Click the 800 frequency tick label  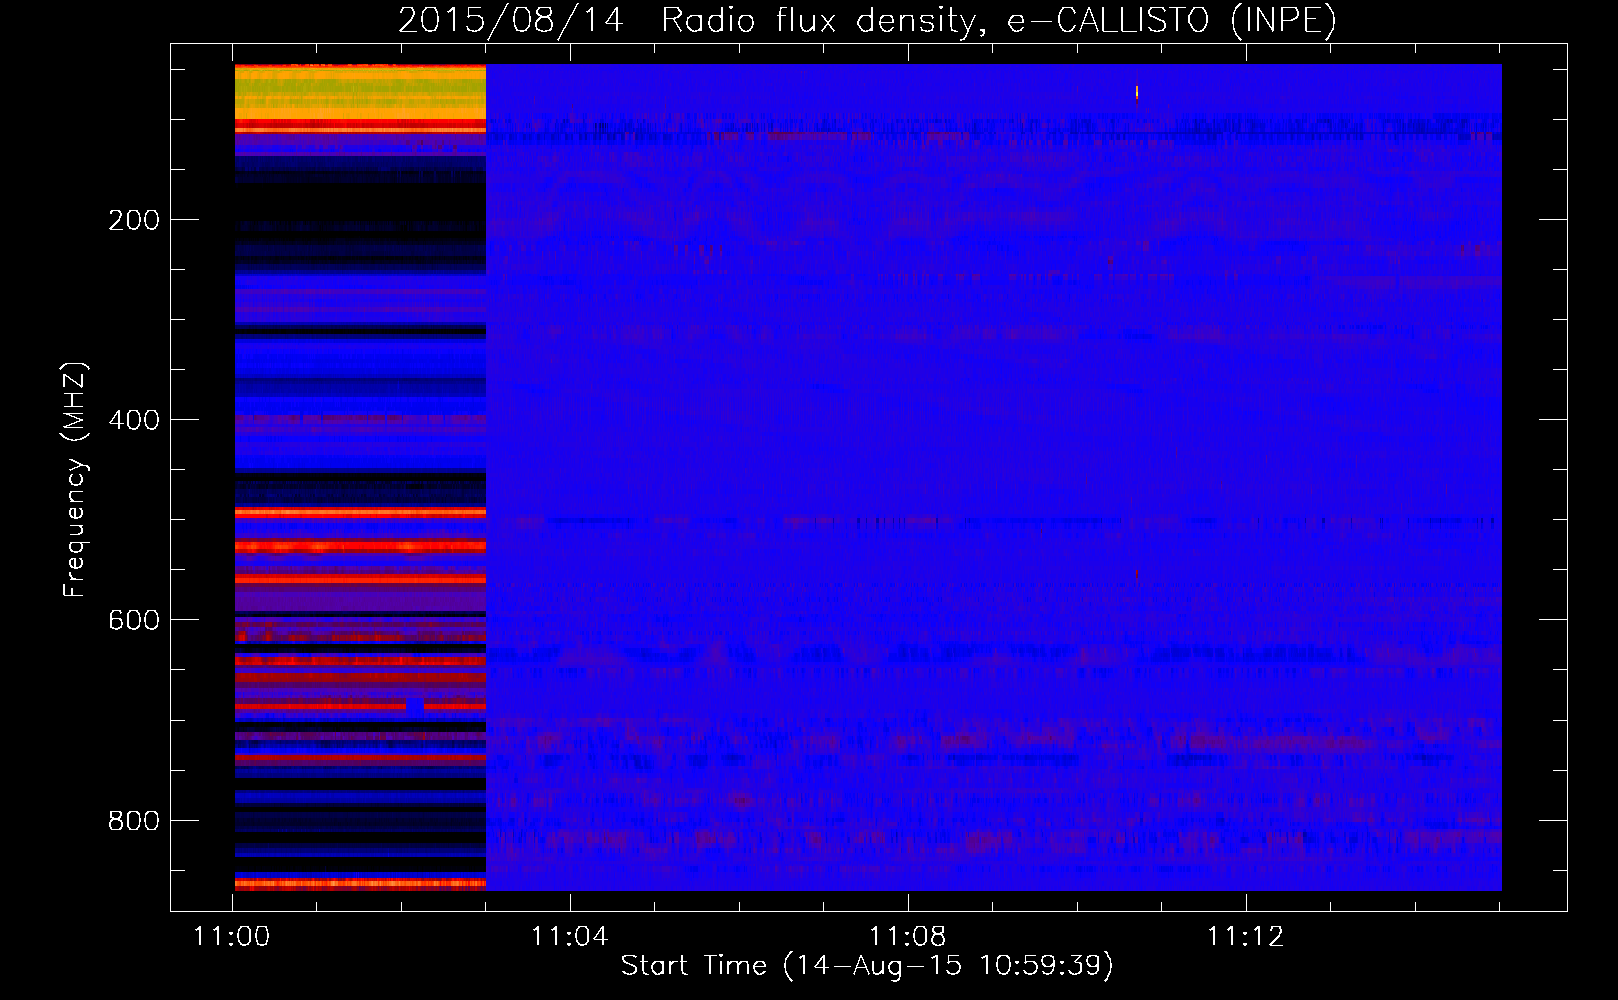[134, 820]
